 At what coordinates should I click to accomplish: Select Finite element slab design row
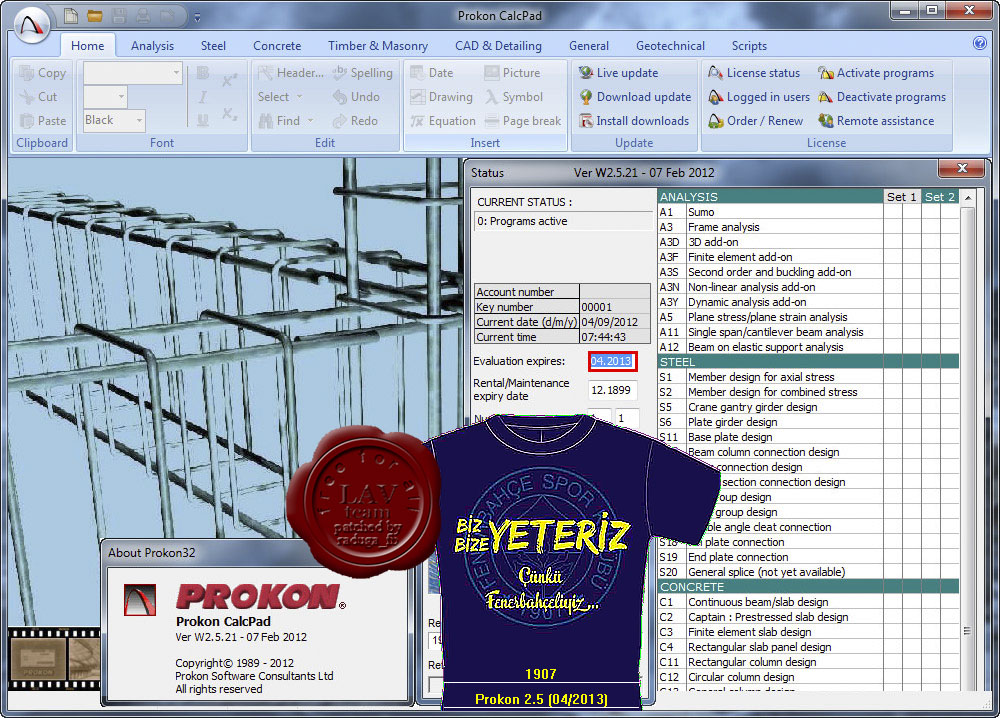[x=808, y=632]
